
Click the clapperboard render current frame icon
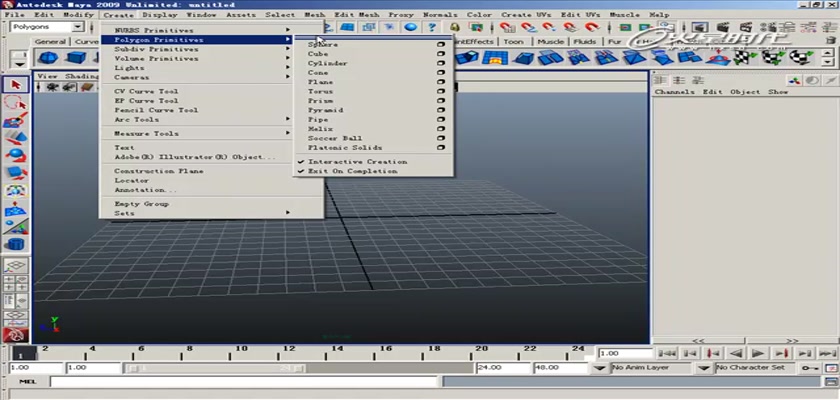[723, 27]
